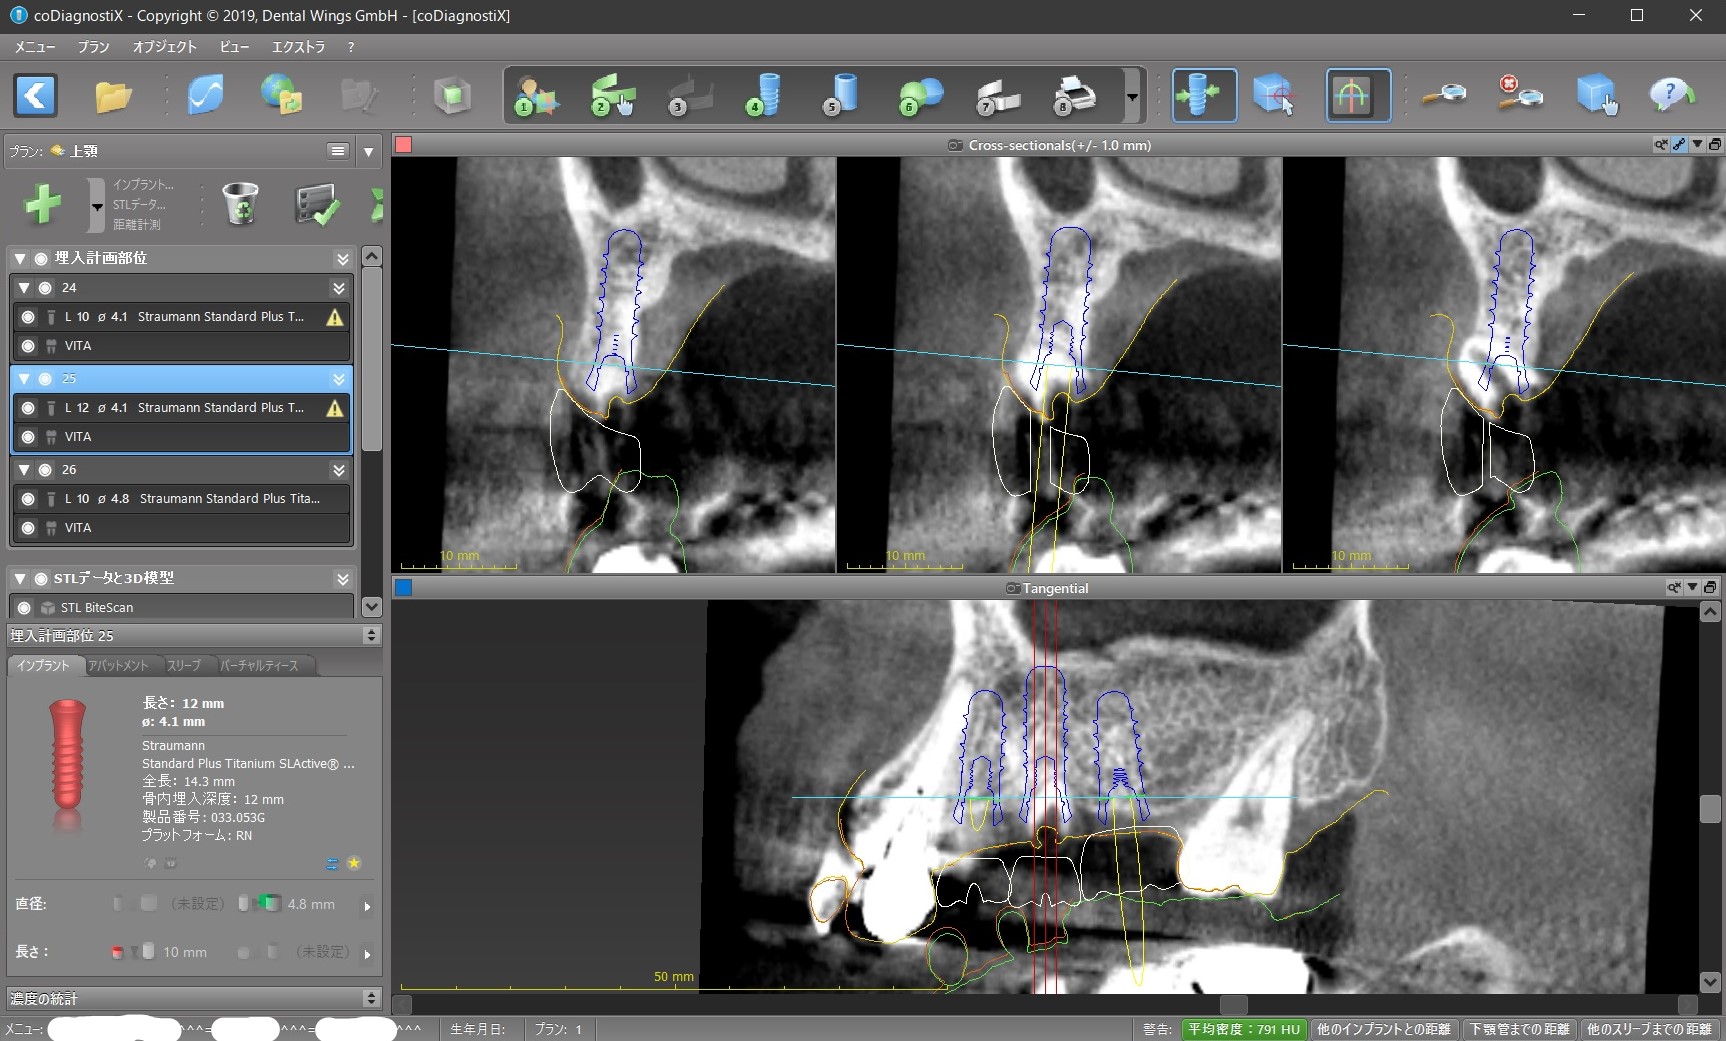1726x1041 pixels.
Task: Click the checklist with green checkmark icon
Action: (x=317, y=204)
